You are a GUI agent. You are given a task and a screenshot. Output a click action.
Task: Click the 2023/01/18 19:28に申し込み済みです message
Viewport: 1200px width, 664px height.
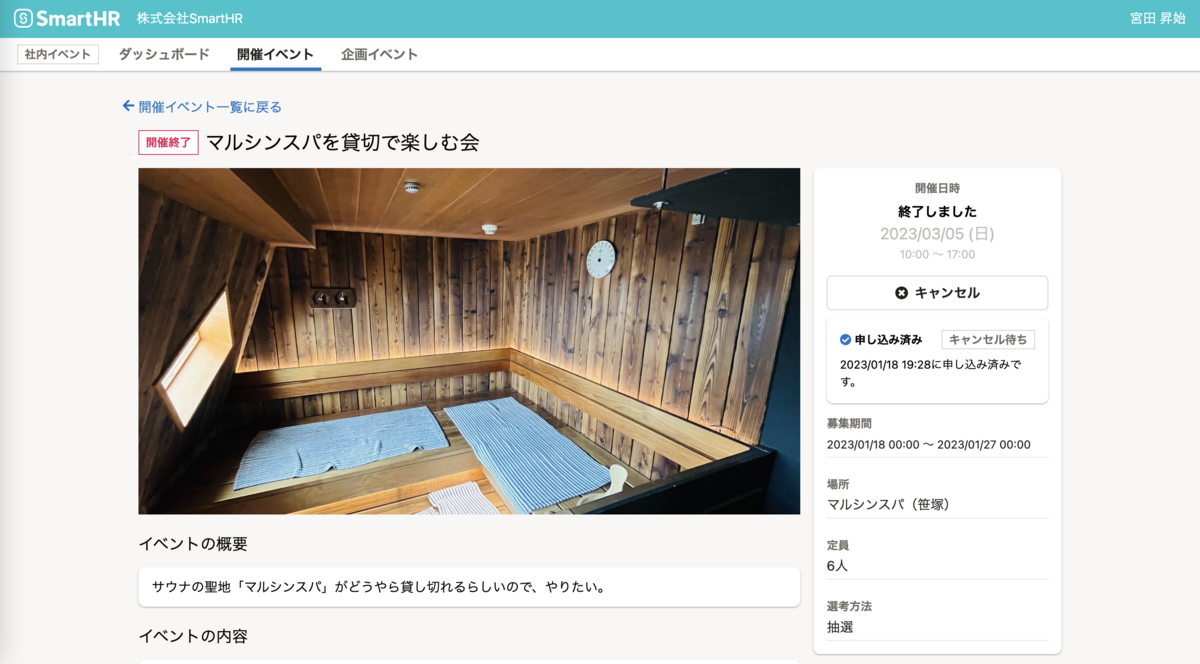click(x=931, y=373)
